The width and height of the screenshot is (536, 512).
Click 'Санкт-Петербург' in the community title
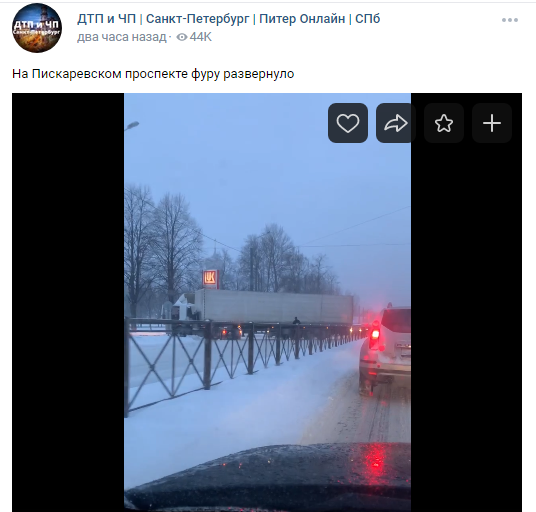pyautogui.click(x=198, y=19)
